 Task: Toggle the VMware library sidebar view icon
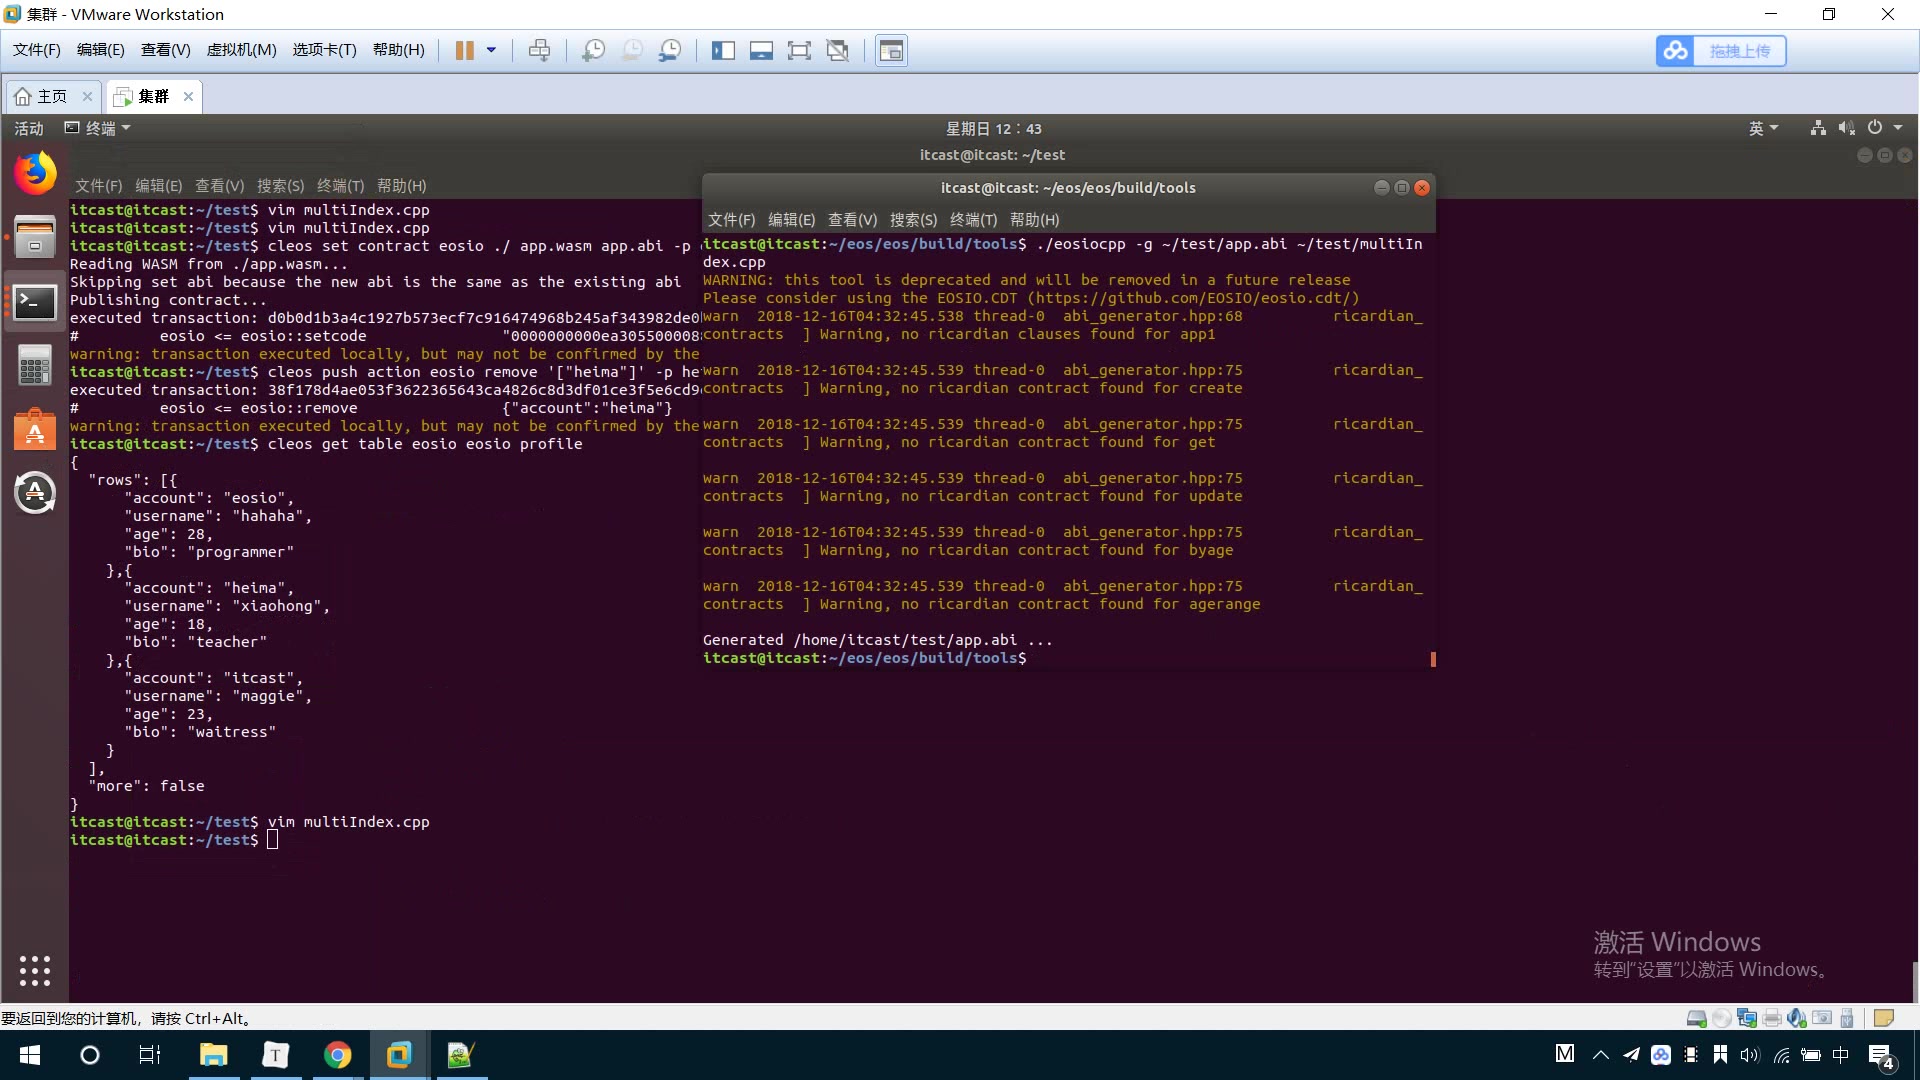click(723, 51)
